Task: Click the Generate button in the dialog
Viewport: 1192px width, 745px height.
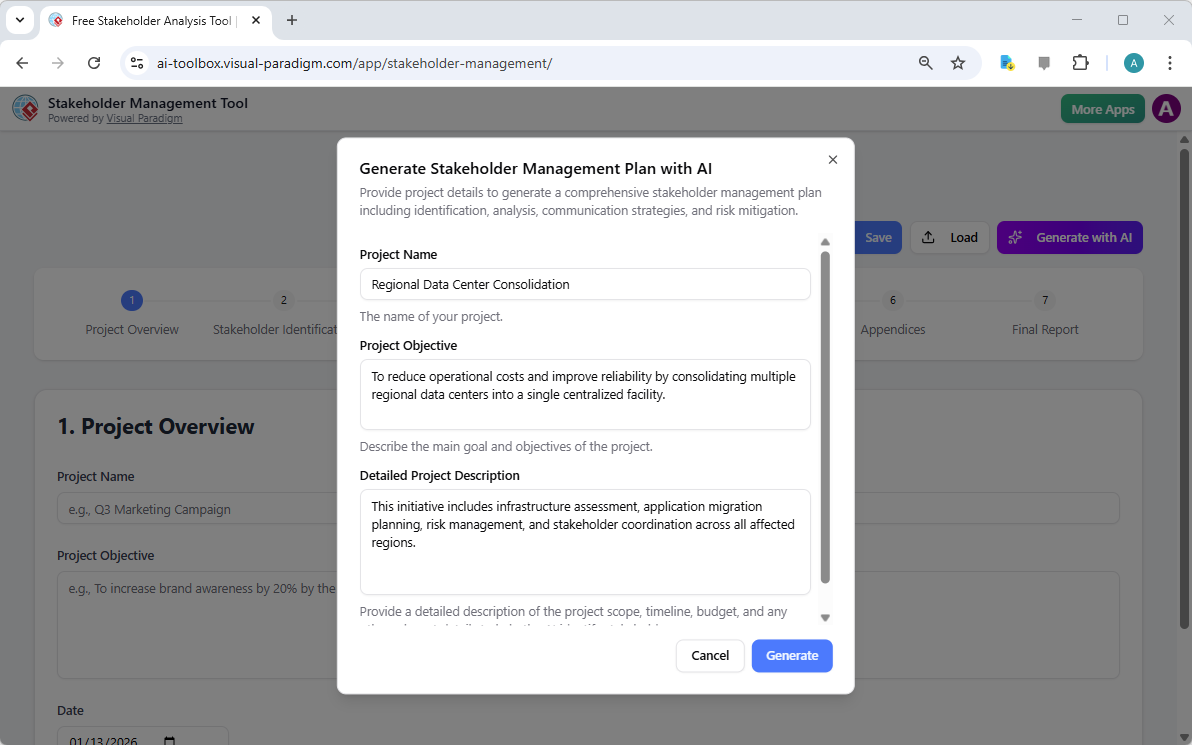Action: click(x=792, y=655)
